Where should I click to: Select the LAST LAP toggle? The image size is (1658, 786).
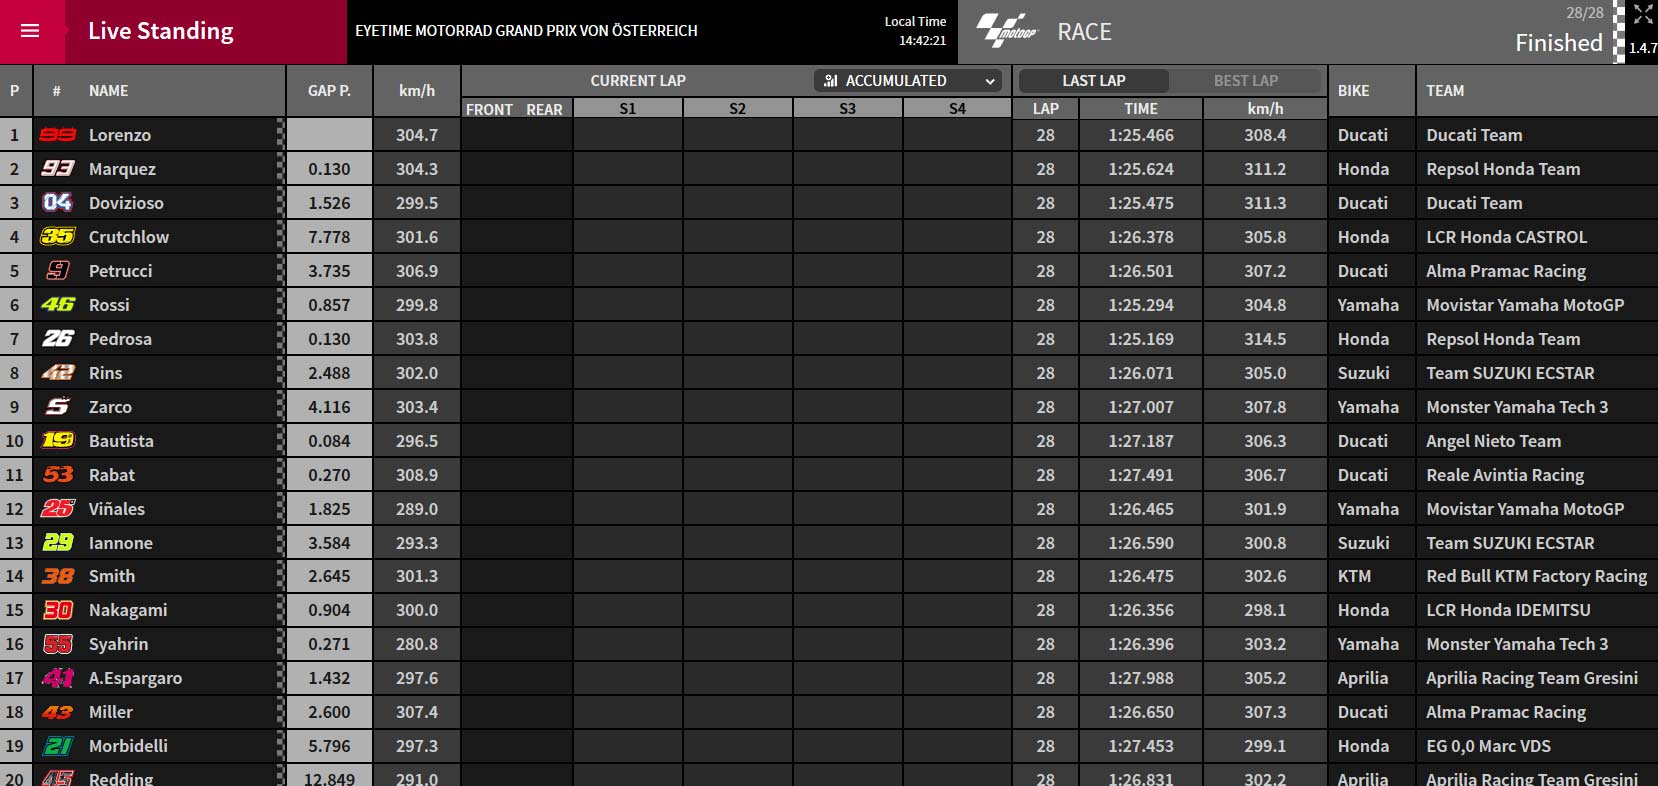pos(1093,81)
